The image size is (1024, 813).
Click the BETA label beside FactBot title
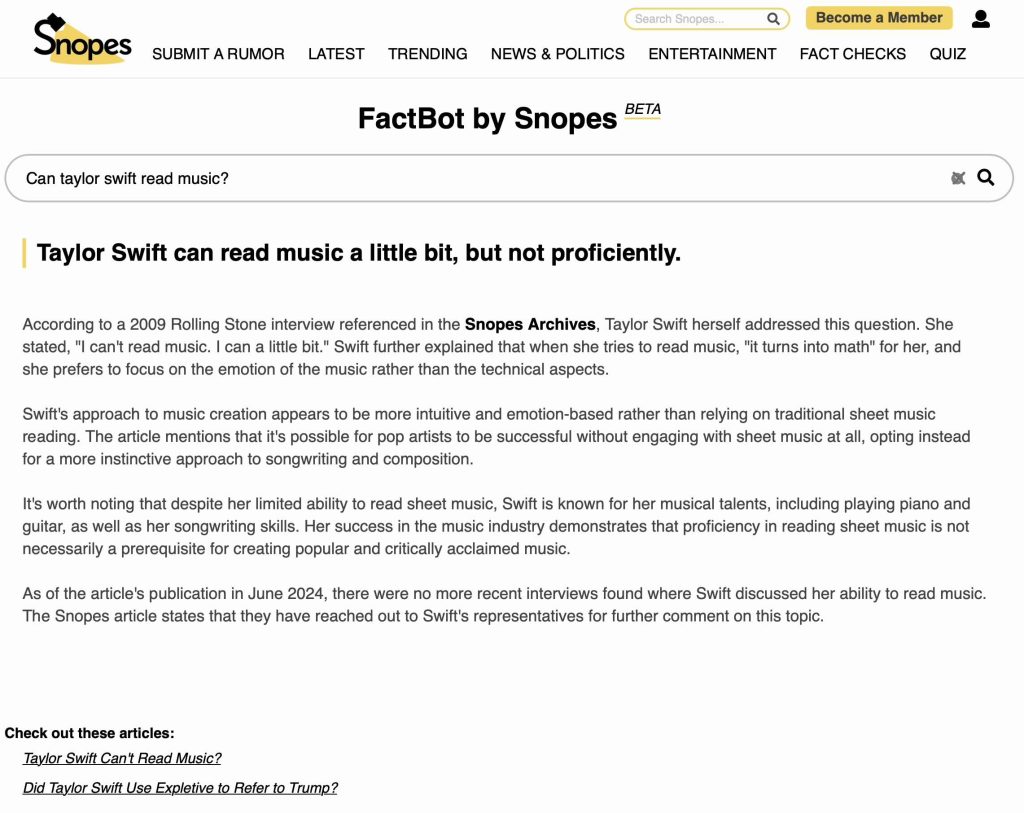coord(642,109)
